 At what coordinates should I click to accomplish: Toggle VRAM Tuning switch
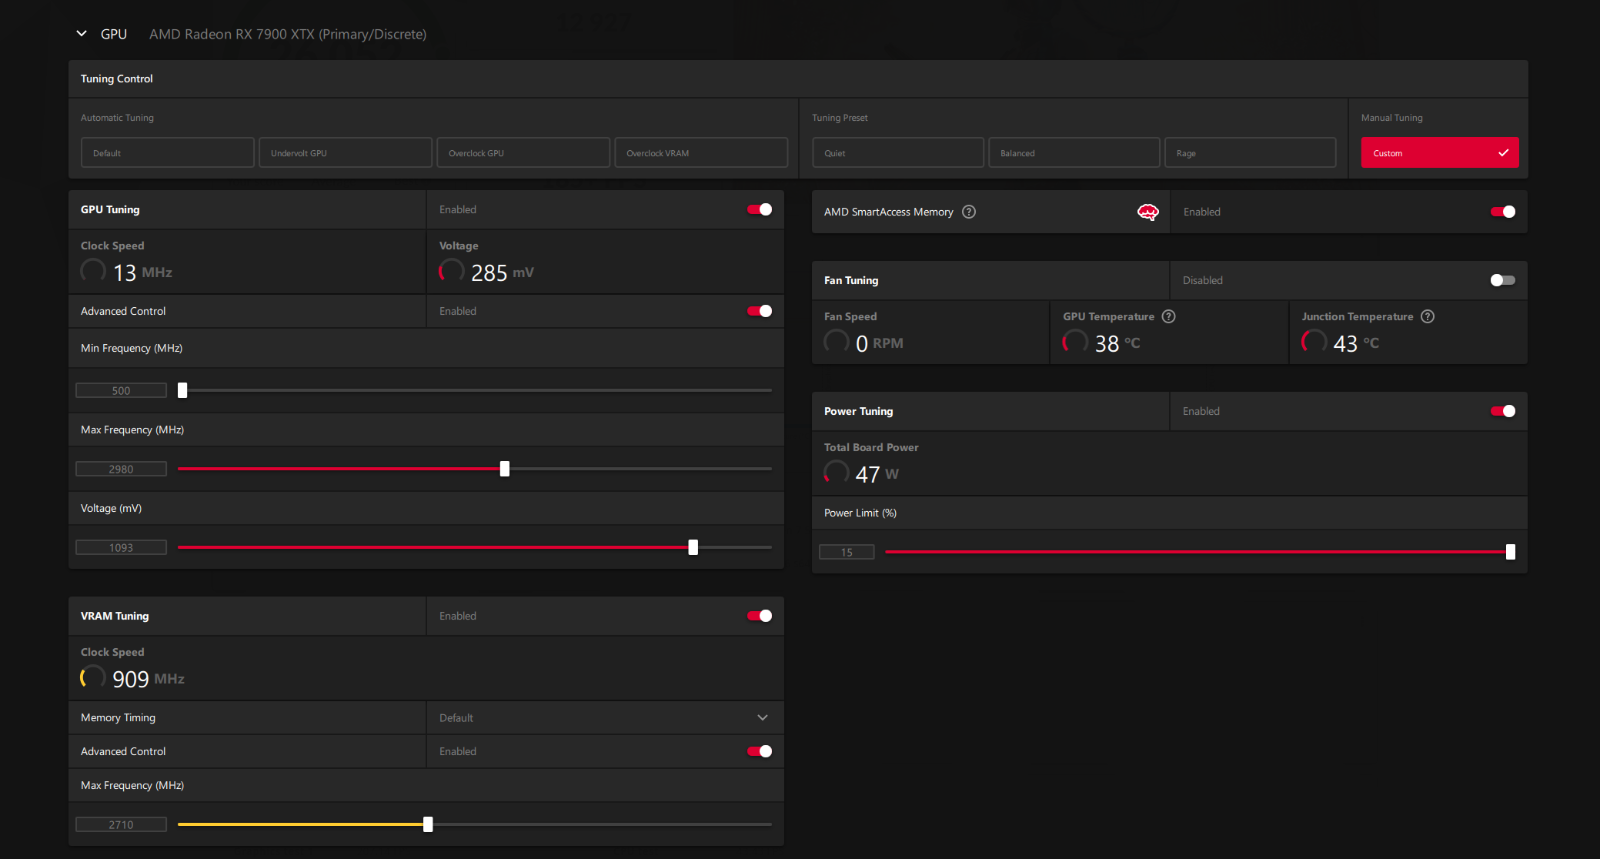pyautogui.click(x=760, y=616)
